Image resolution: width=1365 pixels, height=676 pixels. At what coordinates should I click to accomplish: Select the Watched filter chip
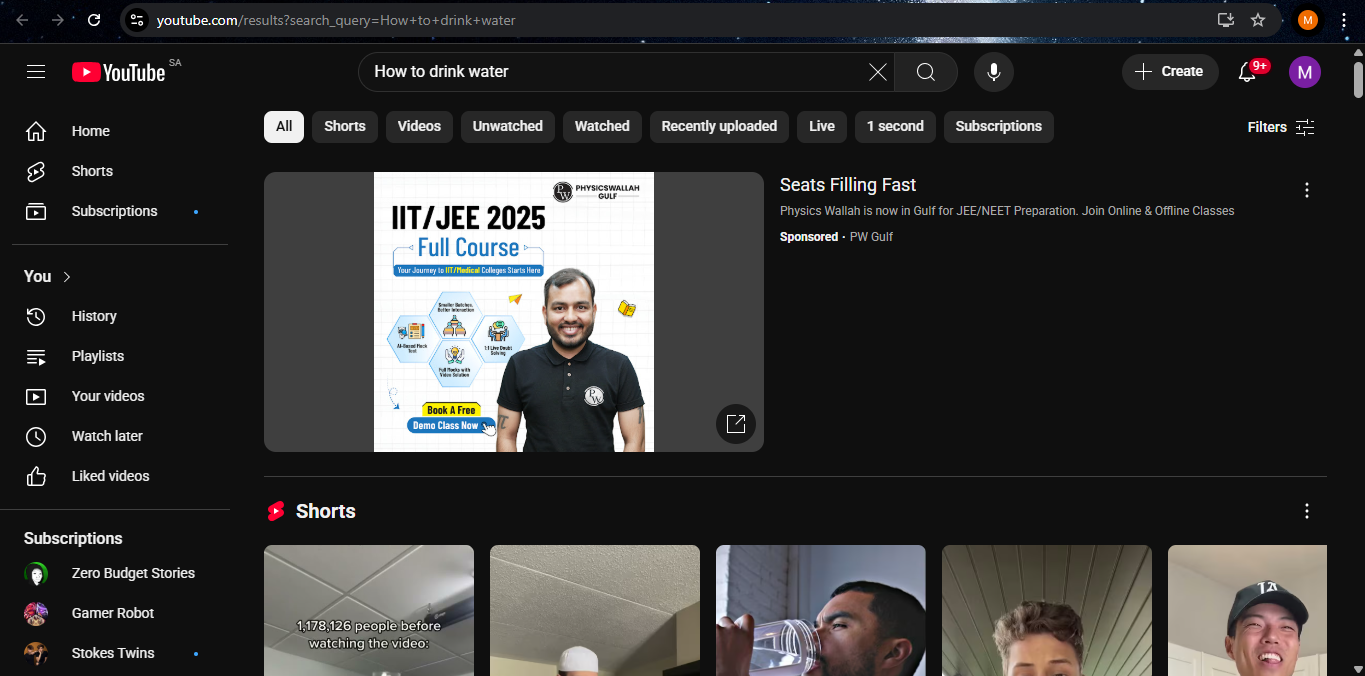point(602,127)
